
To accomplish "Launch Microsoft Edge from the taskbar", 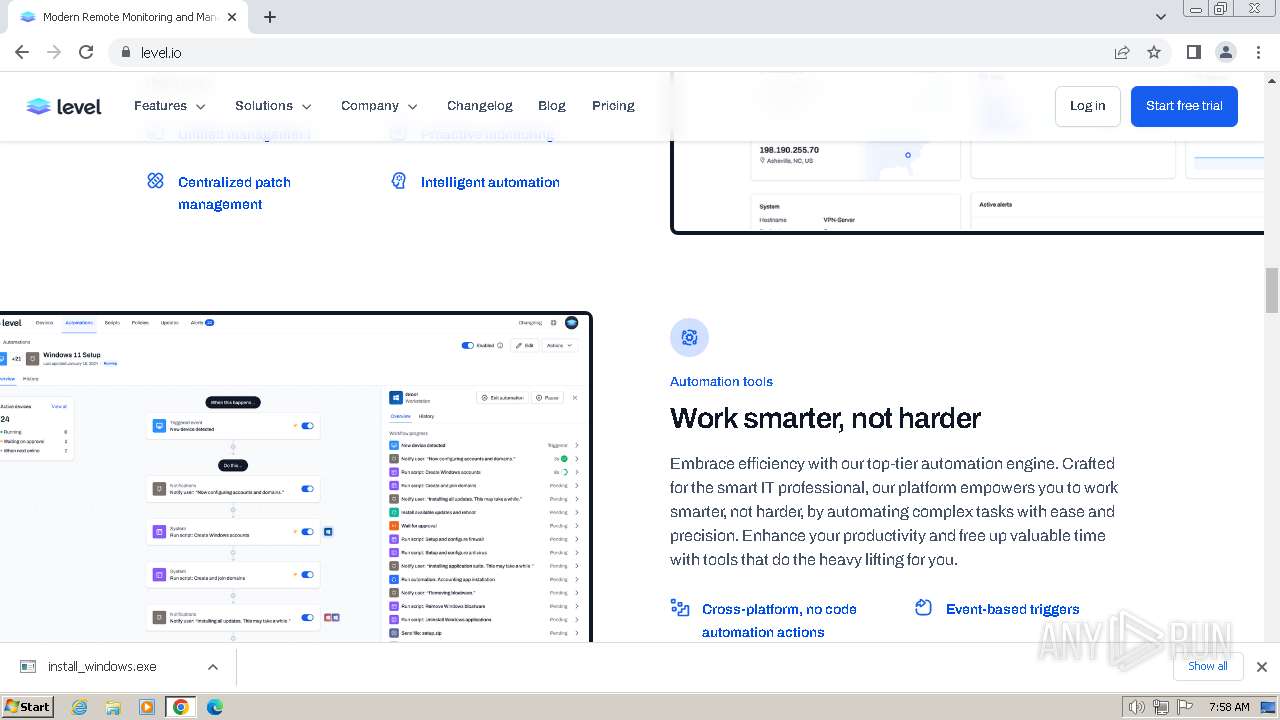I will [x=215, y=707].
